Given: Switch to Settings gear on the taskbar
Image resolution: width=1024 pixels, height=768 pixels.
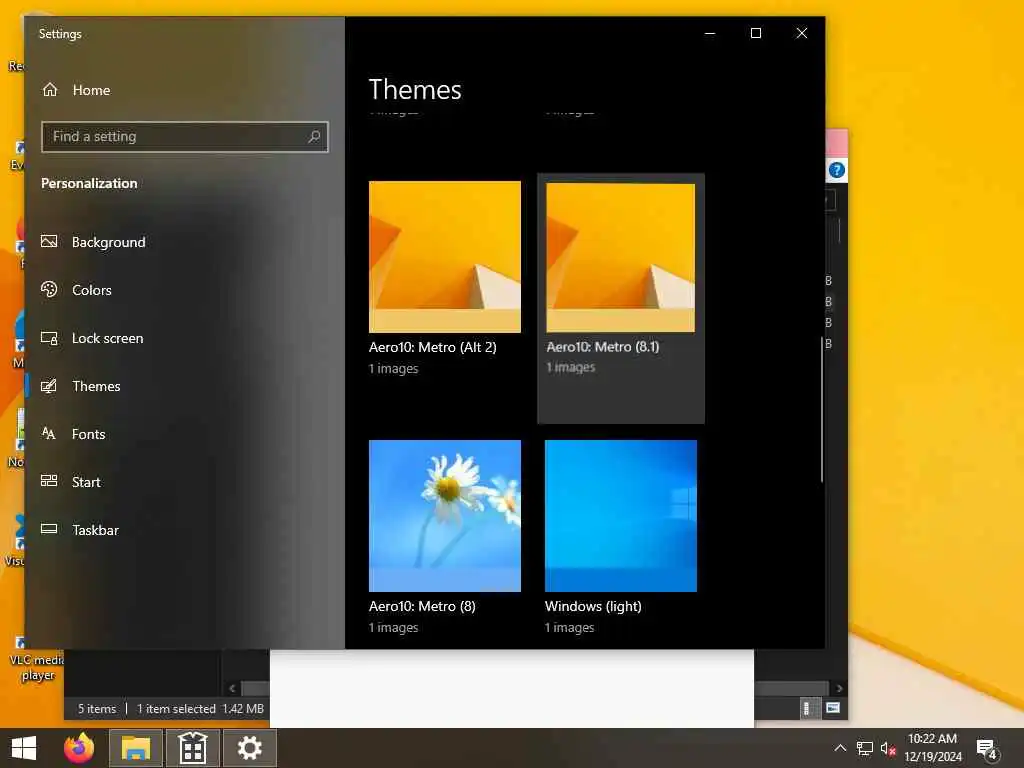Looking at the screenshot, I should (x=249, y=748).
